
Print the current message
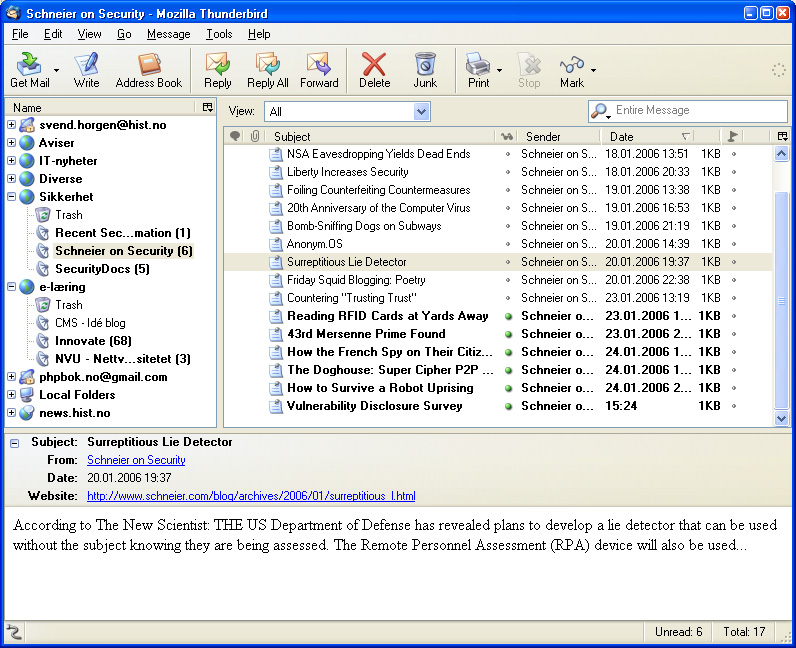tap(478, 70)
